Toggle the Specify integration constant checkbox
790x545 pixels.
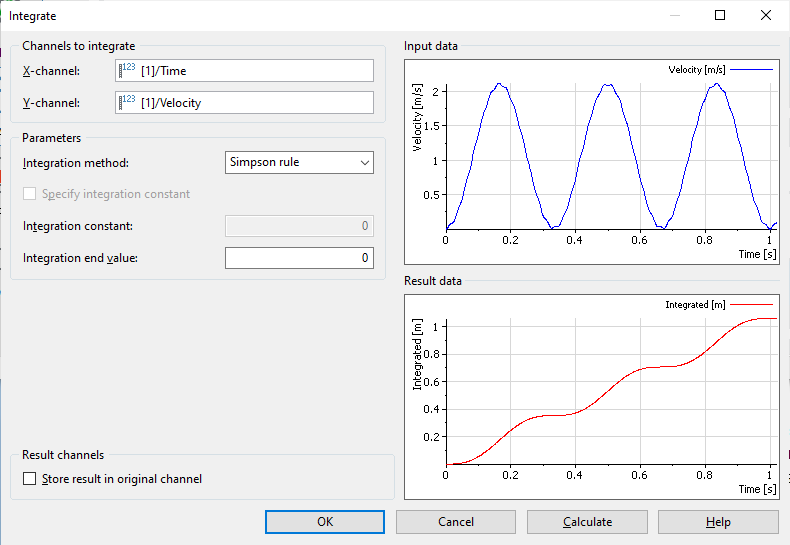point(30,194)
